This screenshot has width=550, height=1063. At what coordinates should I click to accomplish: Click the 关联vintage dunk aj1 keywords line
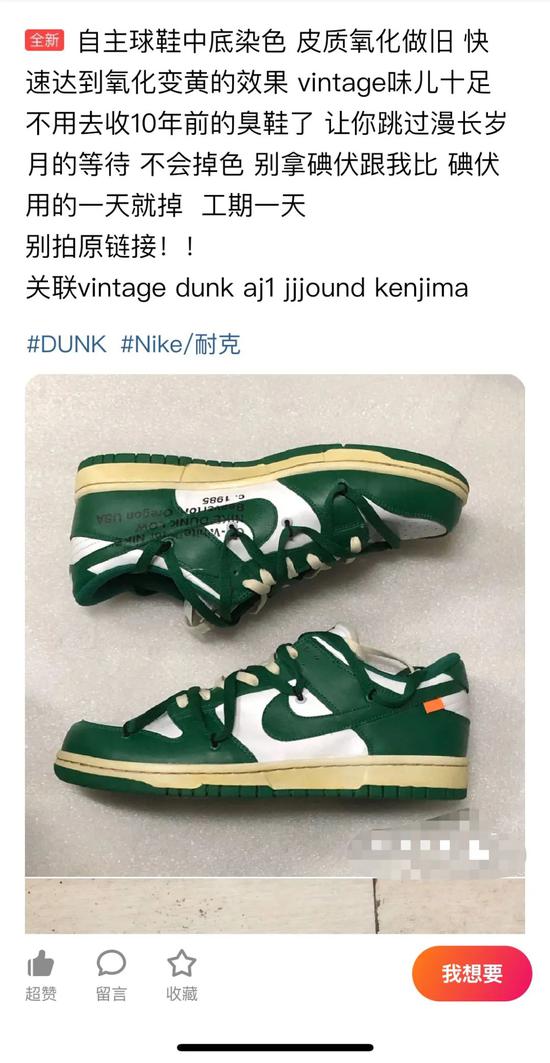247,288
